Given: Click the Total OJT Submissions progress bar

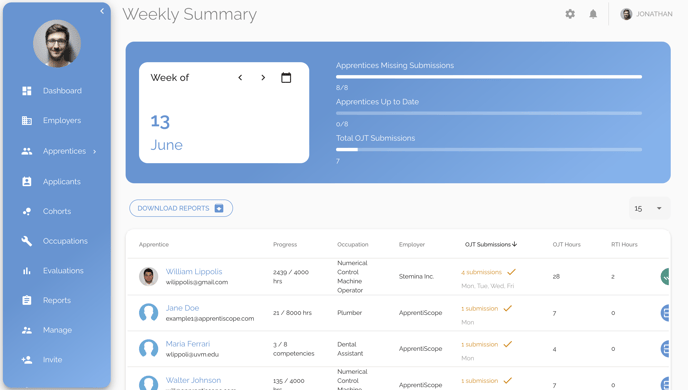Looking at the screenshot, I should (489, 150).
